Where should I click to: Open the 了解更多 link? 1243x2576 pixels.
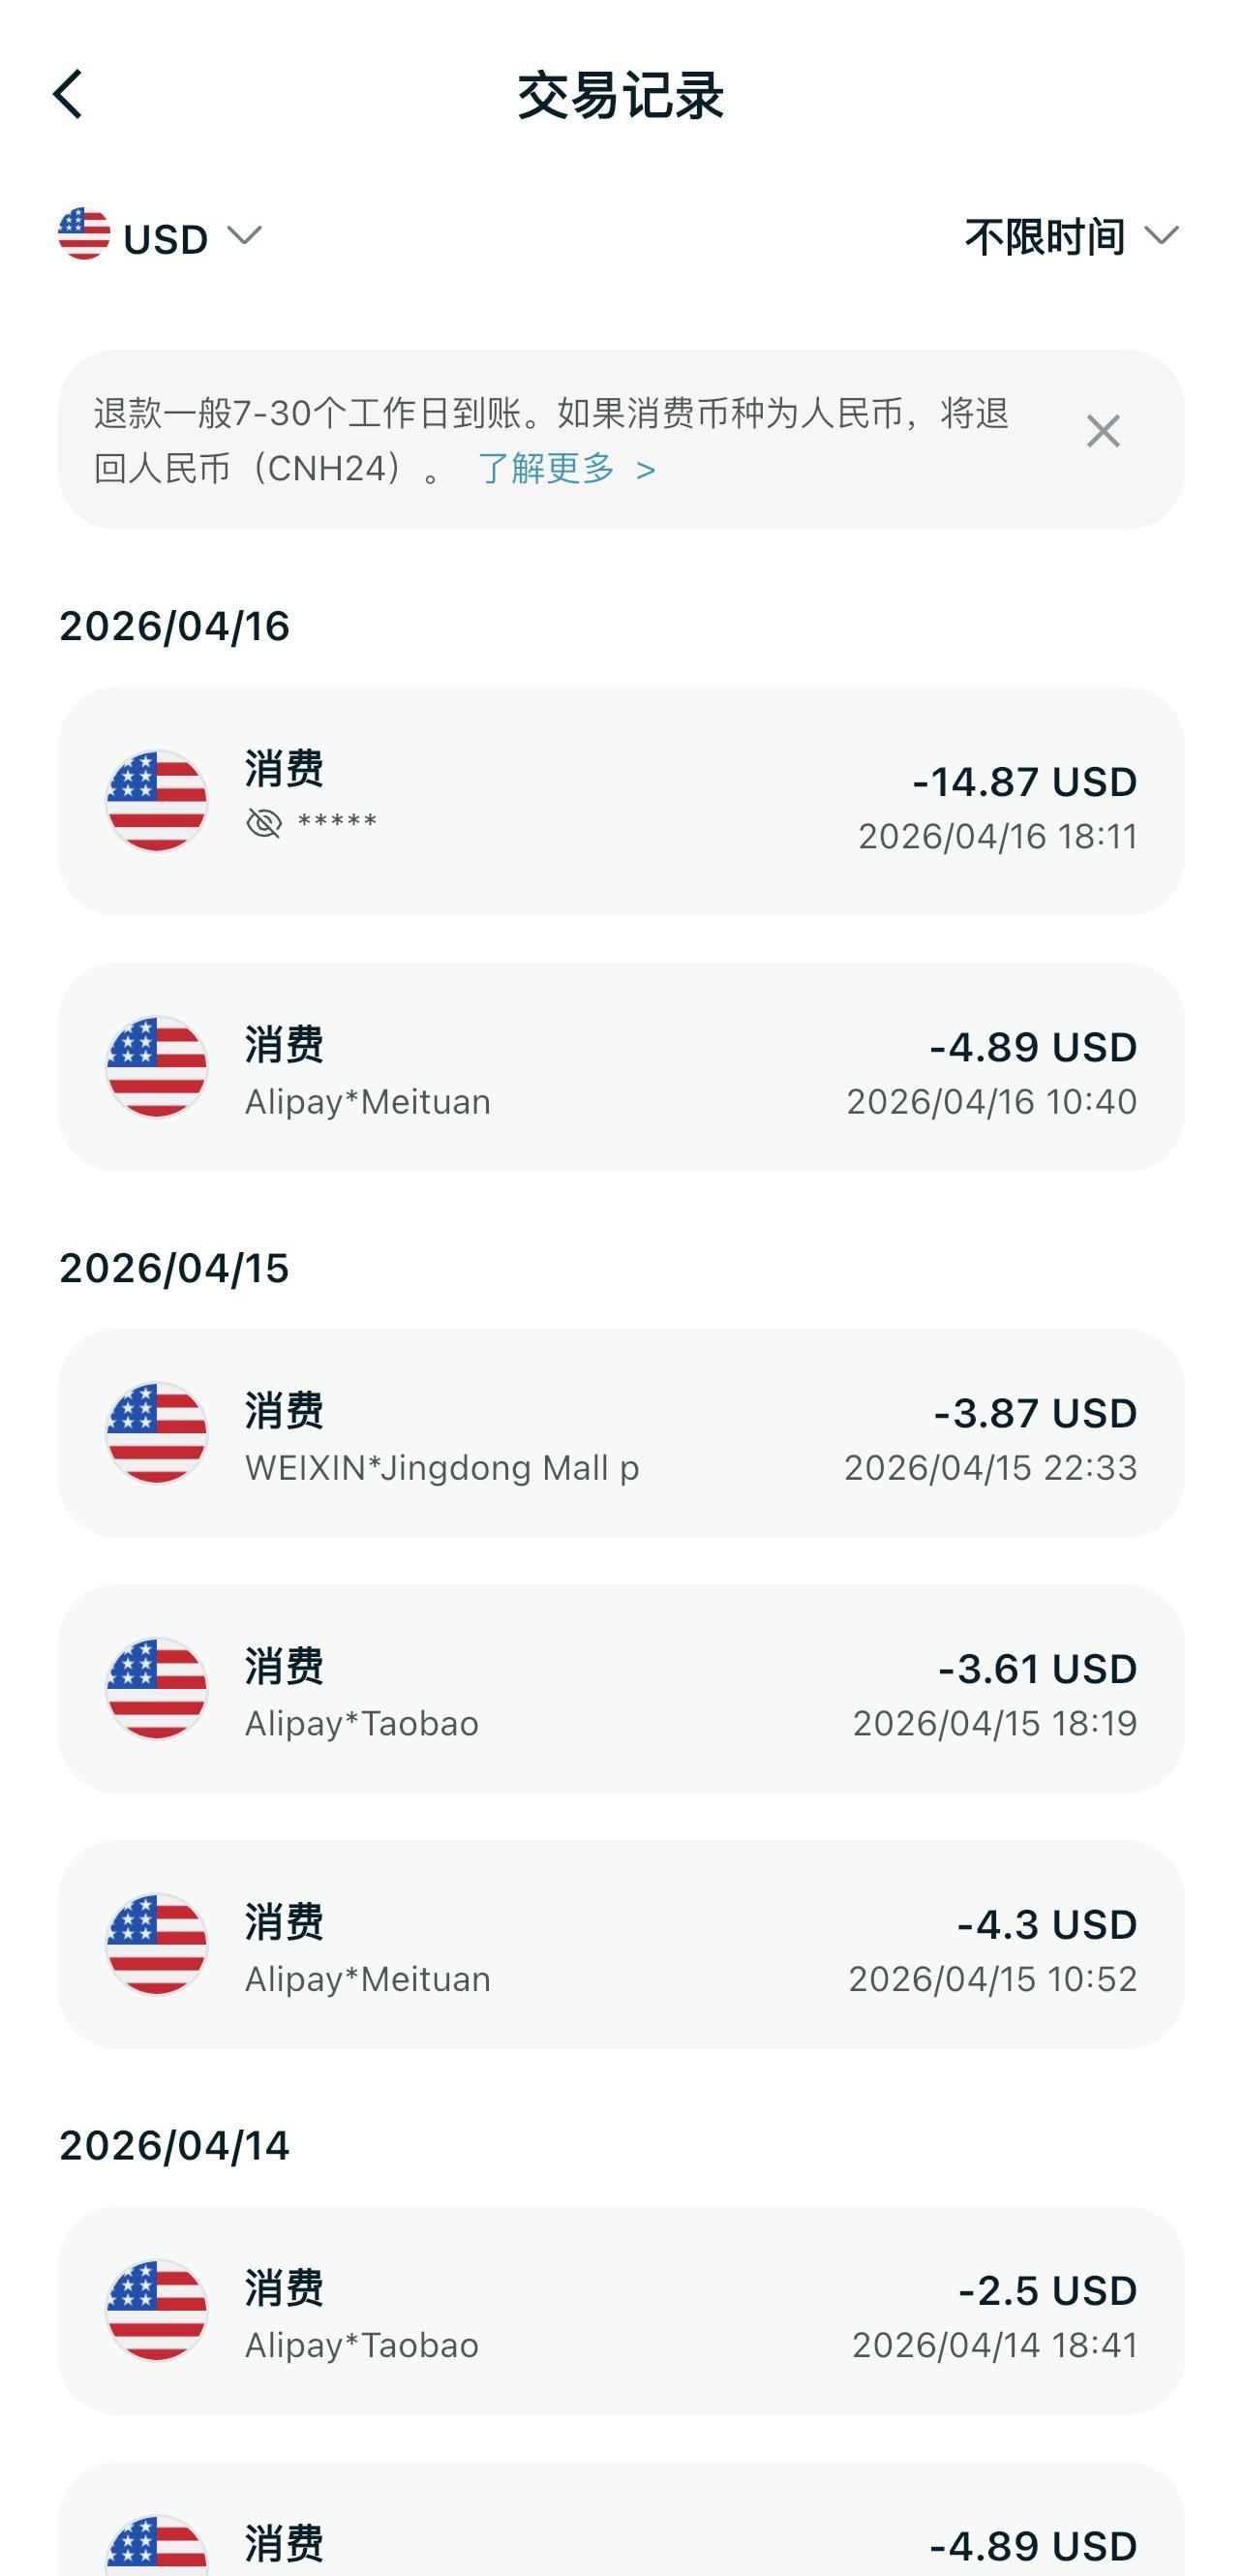click(x=566, y=468)
